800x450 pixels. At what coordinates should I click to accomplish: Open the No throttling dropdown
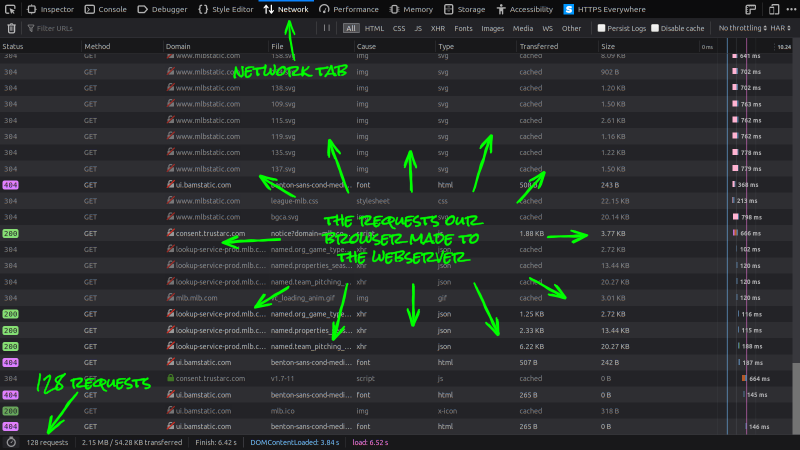coord(742,28)
